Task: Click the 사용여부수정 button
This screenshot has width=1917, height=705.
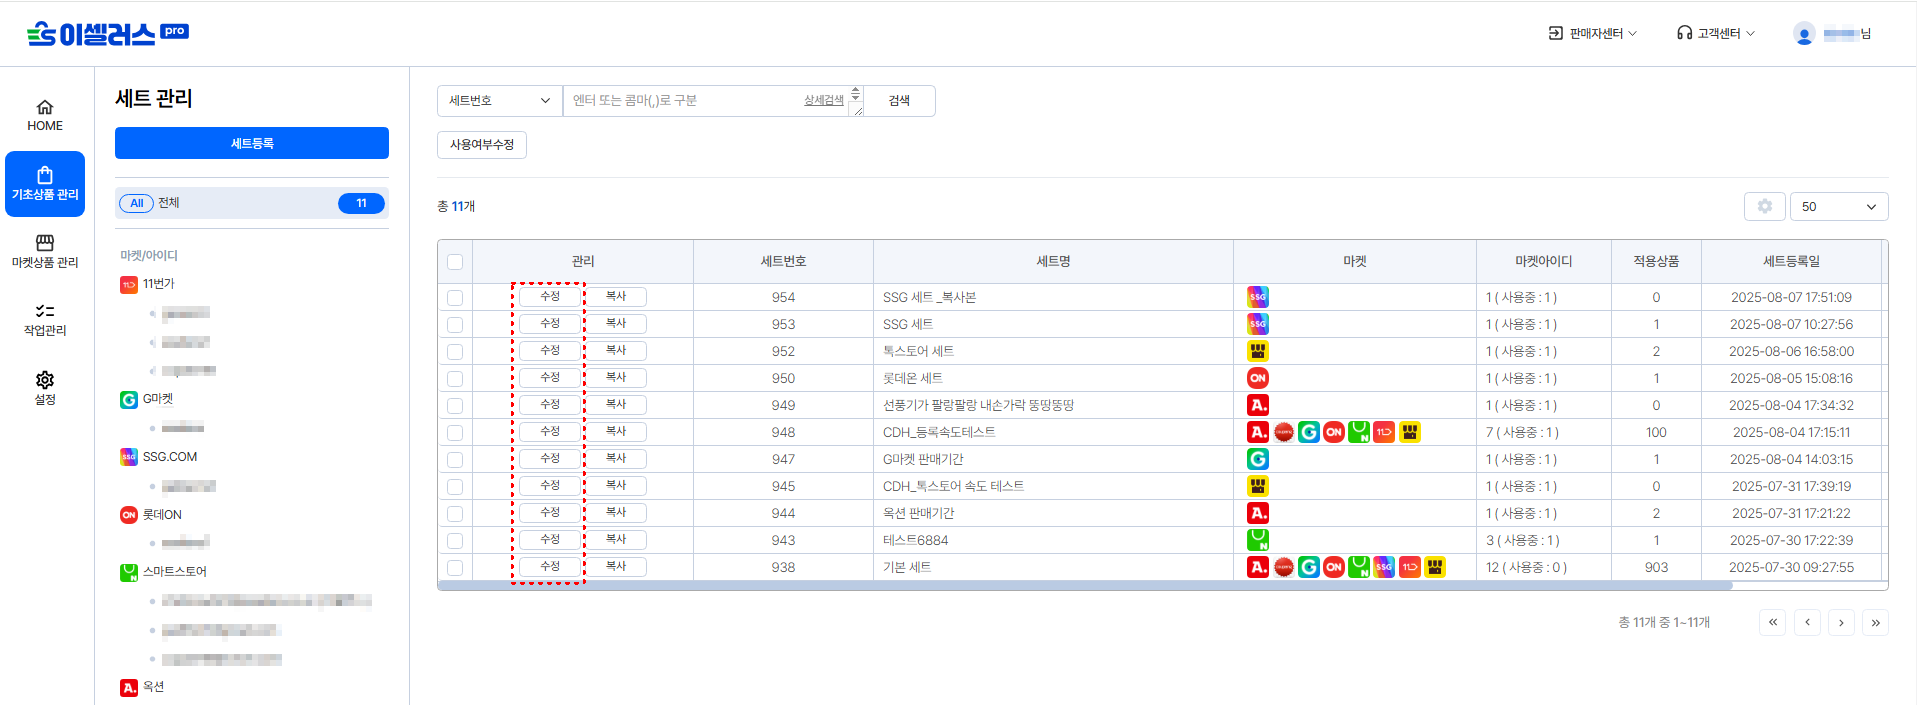Action: pyautogui.click(x=482, y=145)
